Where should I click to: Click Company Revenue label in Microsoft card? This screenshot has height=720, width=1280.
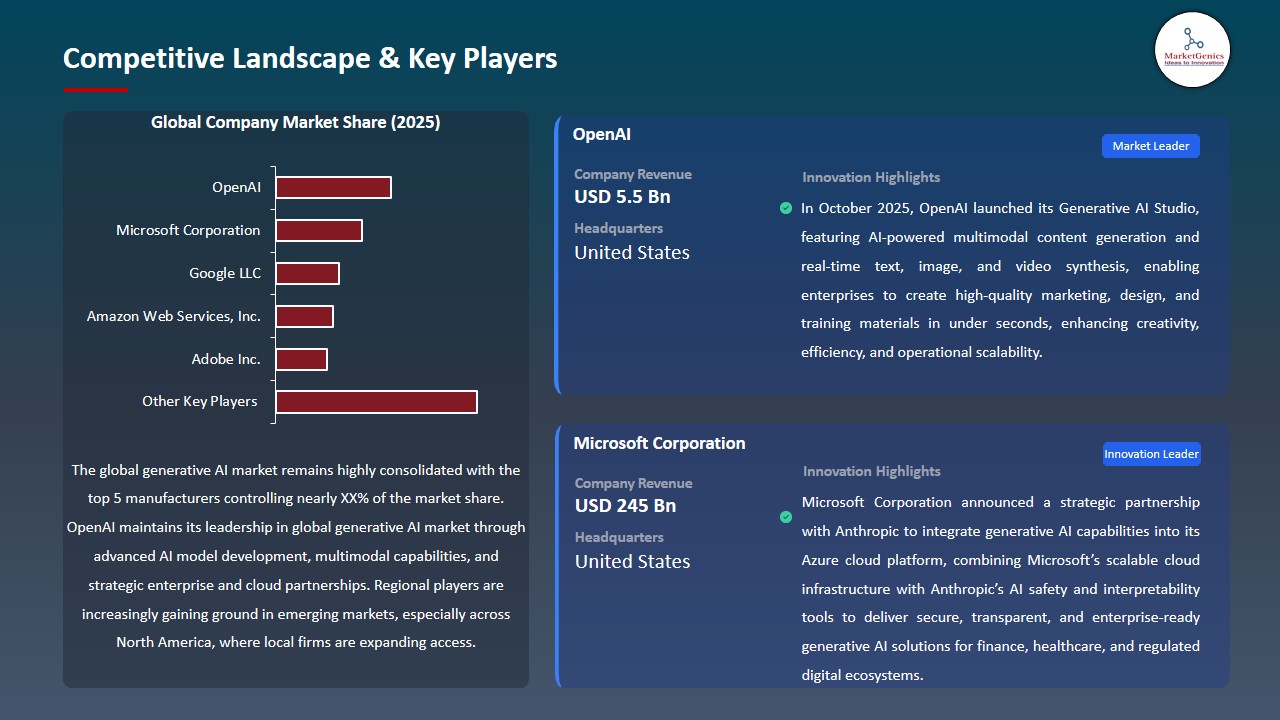coord(633,483)
